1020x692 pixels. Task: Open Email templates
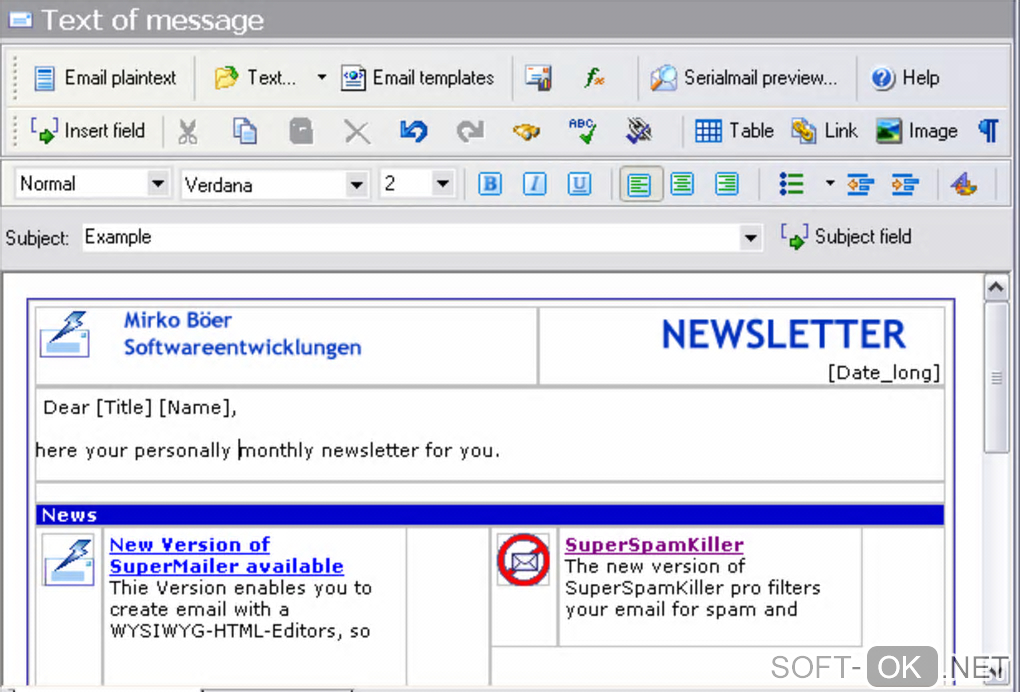pos(418,78)
